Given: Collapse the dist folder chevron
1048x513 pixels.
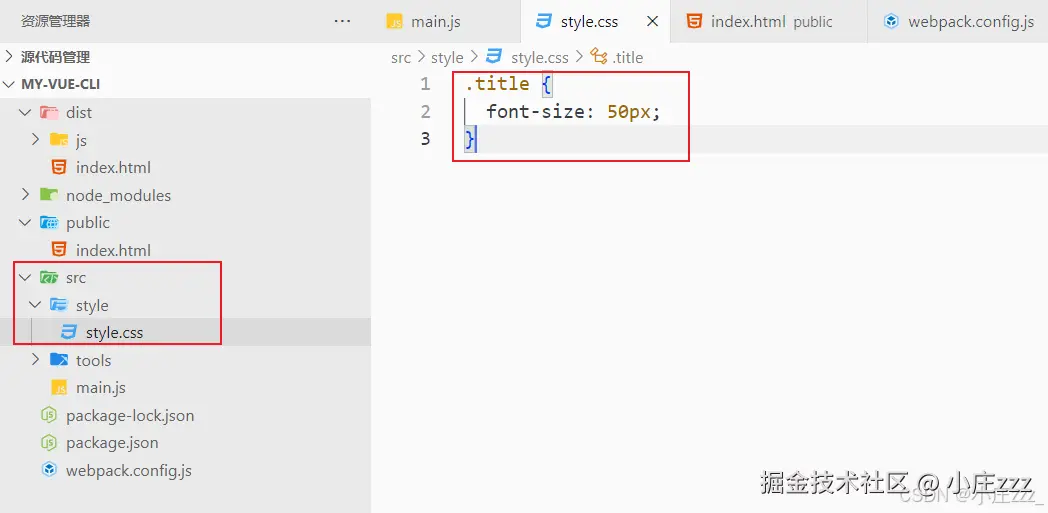Looking at the screenshot, I should click(x=25, y=112).
